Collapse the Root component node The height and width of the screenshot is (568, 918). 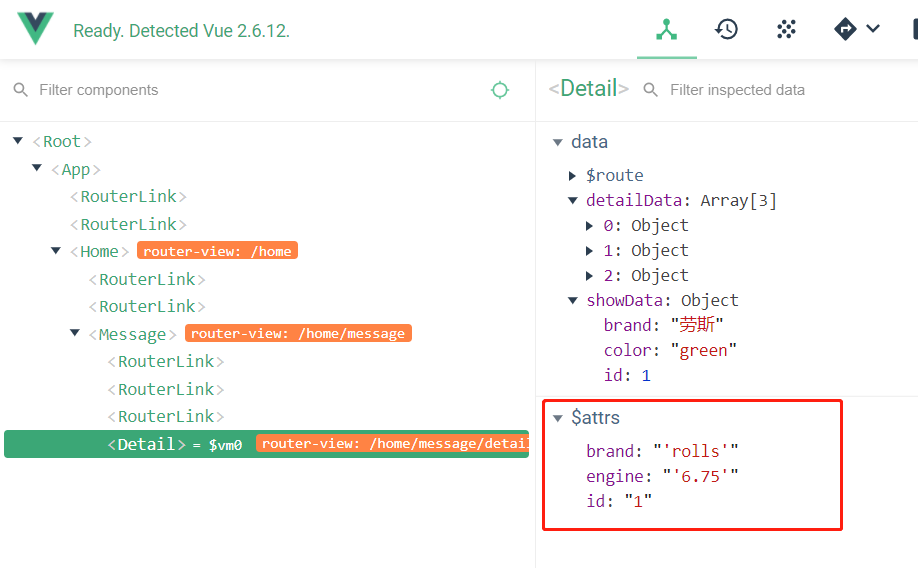(18, 141)
